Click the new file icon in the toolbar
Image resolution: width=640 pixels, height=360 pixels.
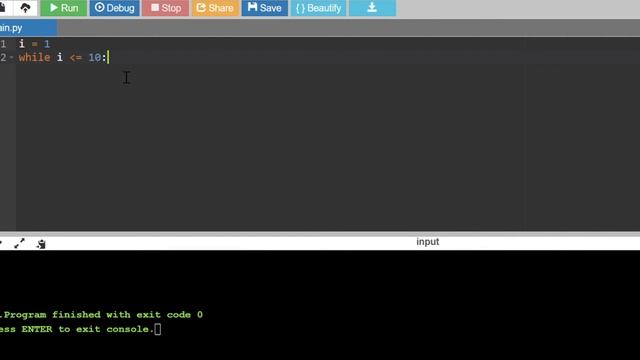(x=3, y=8)
